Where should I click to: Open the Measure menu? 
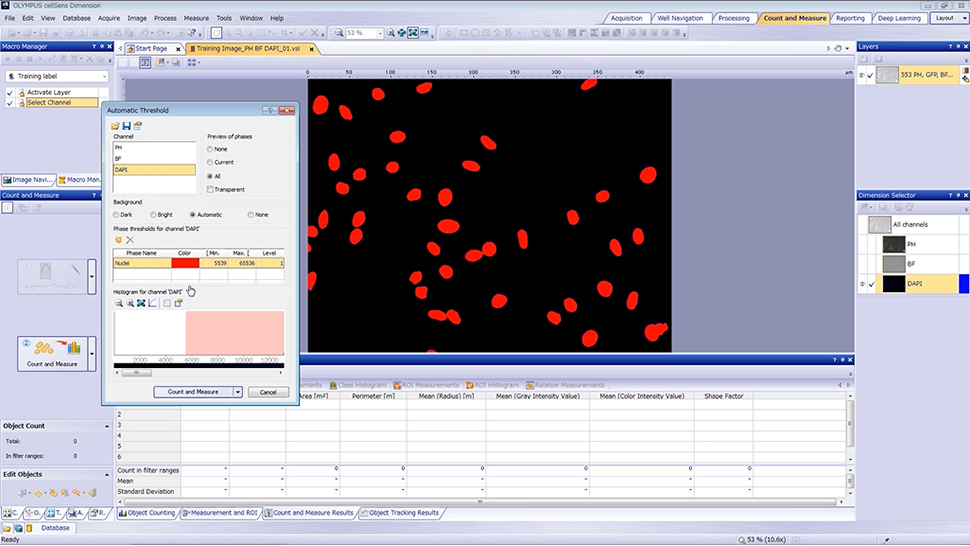click(196, 18)
